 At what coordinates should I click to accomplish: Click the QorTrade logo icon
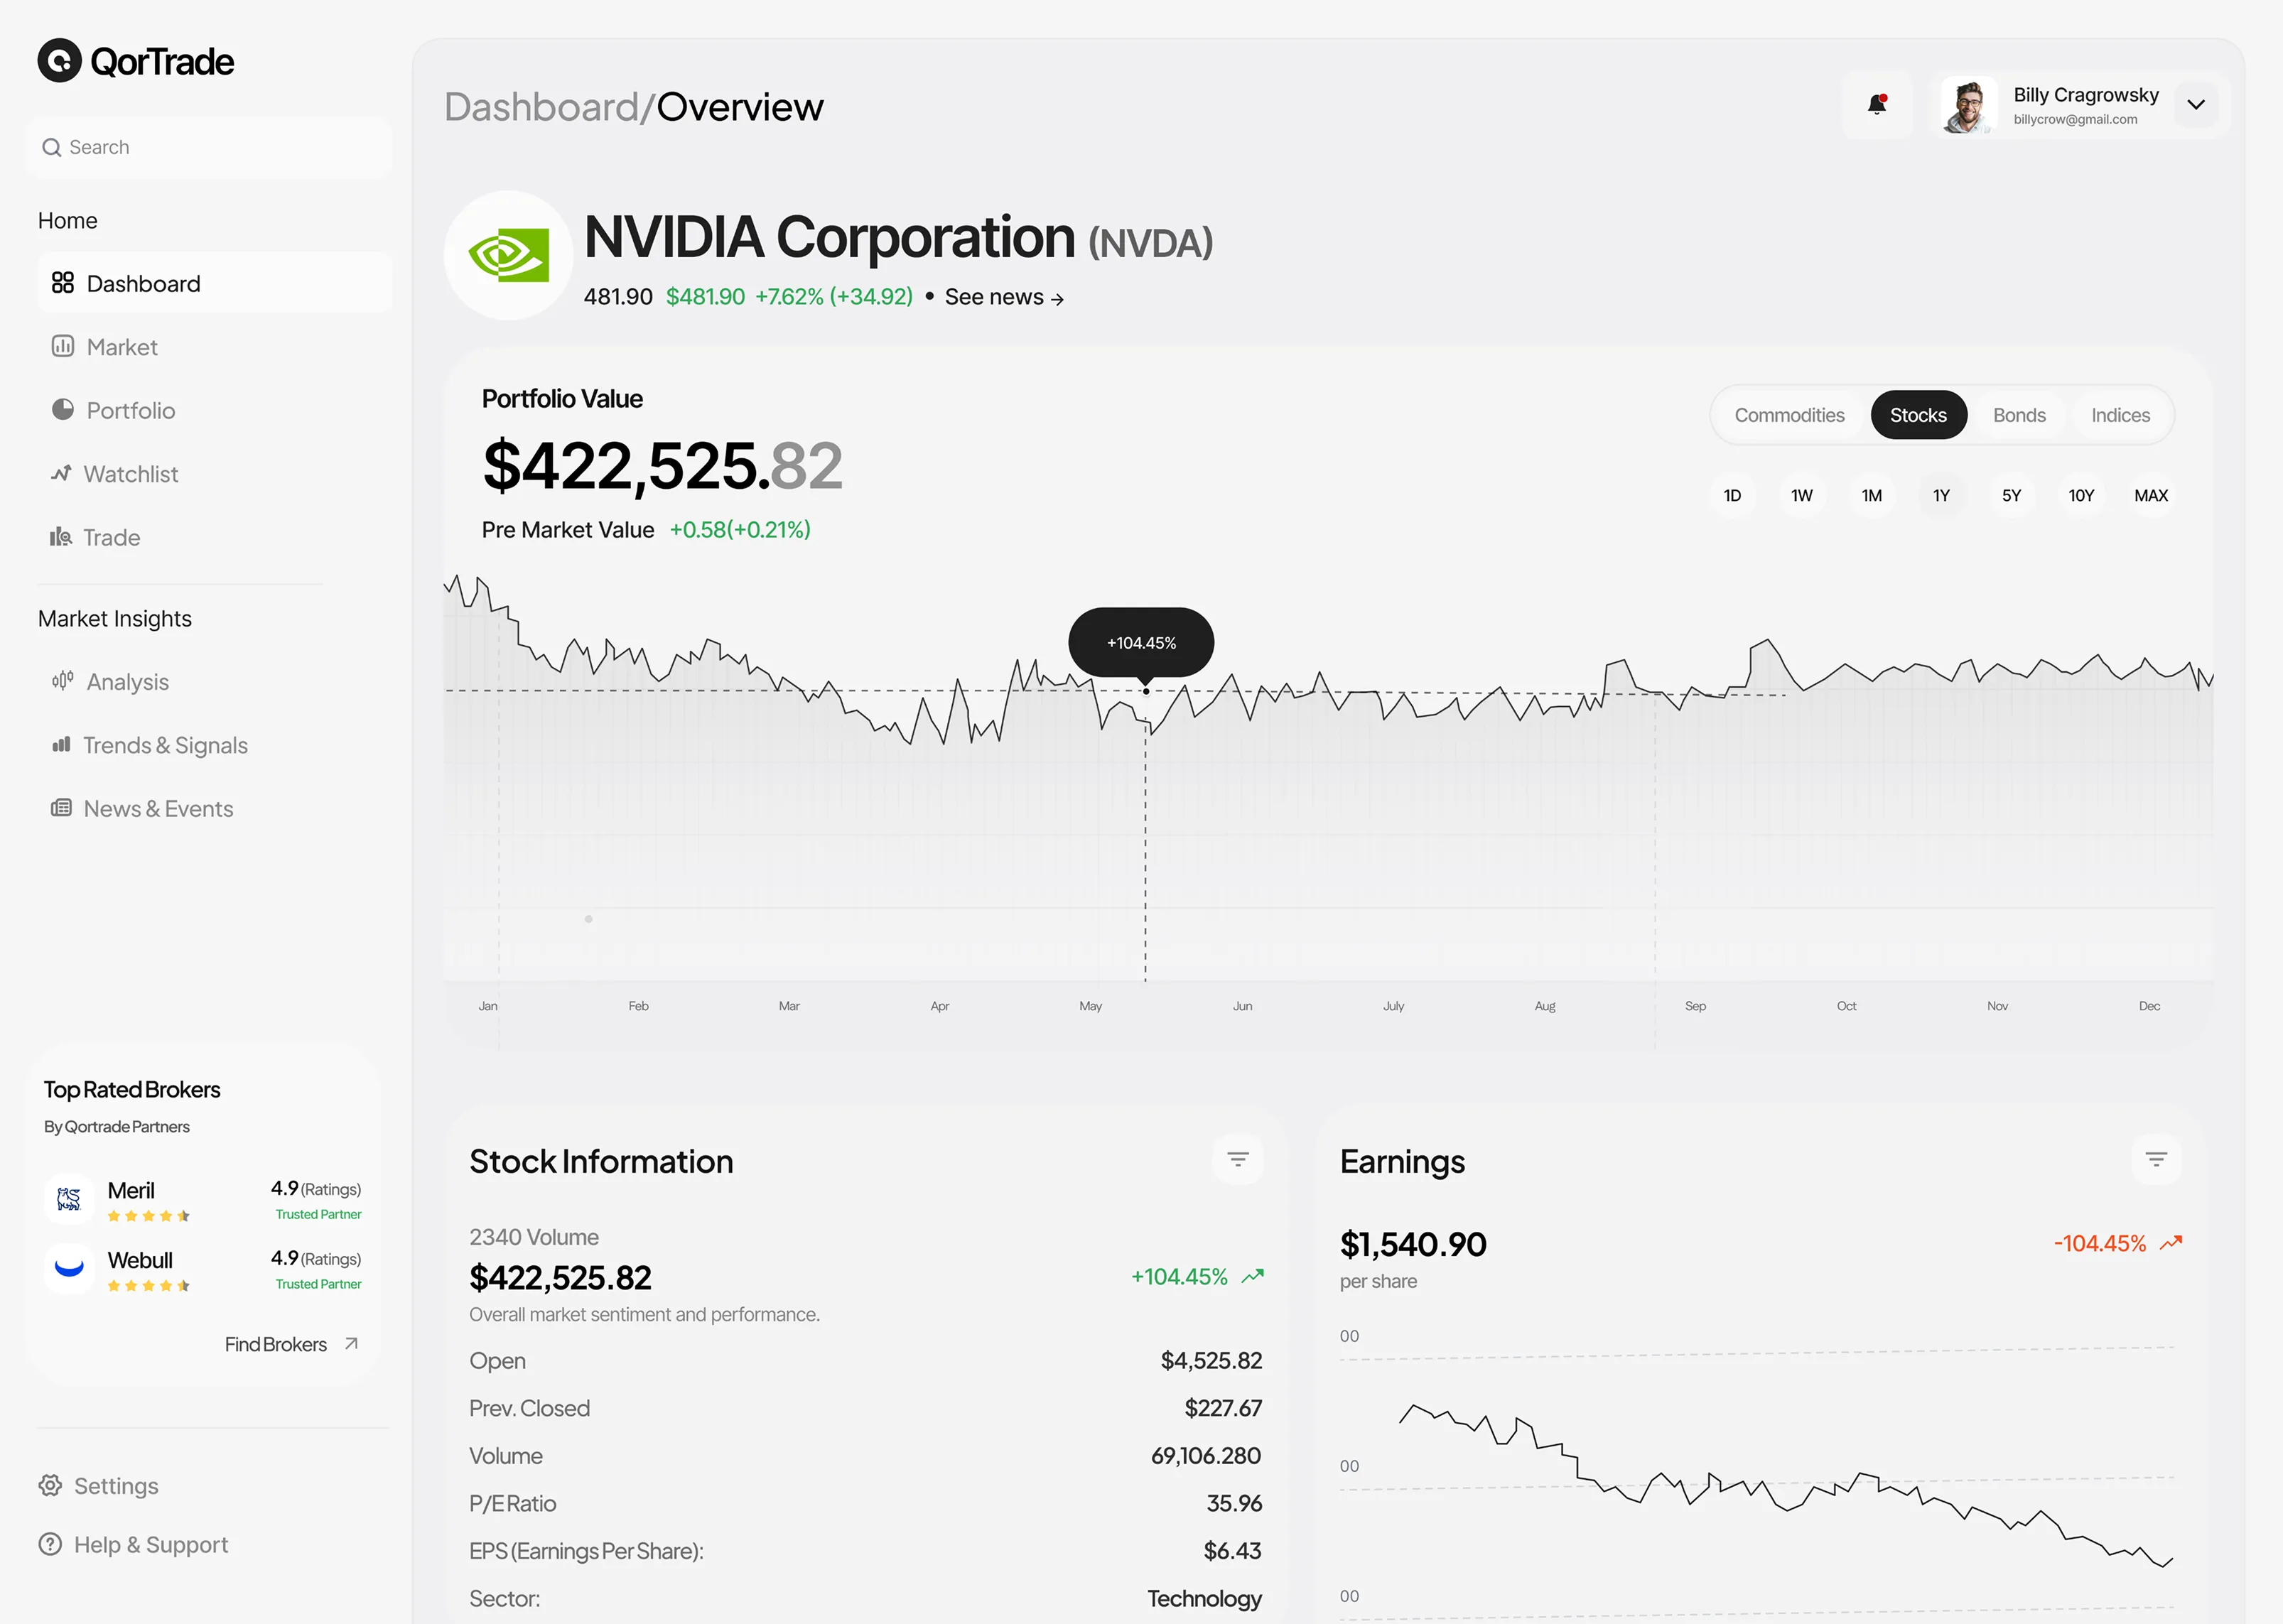click(x=60, y=61)
